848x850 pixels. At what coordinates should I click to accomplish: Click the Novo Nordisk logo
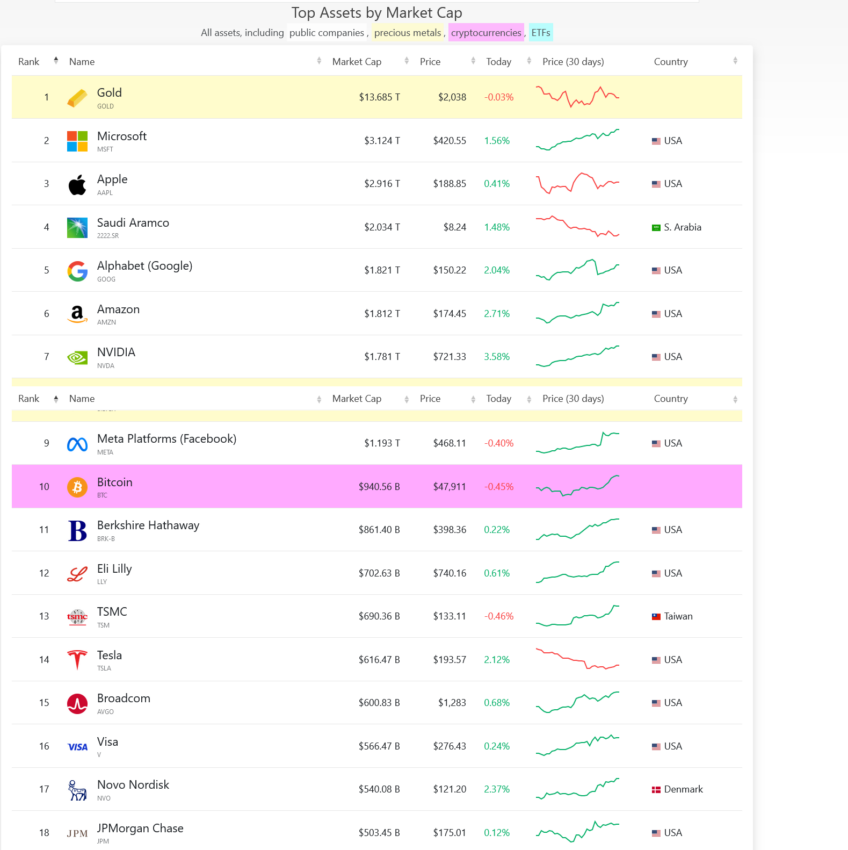tap(77, 790)
